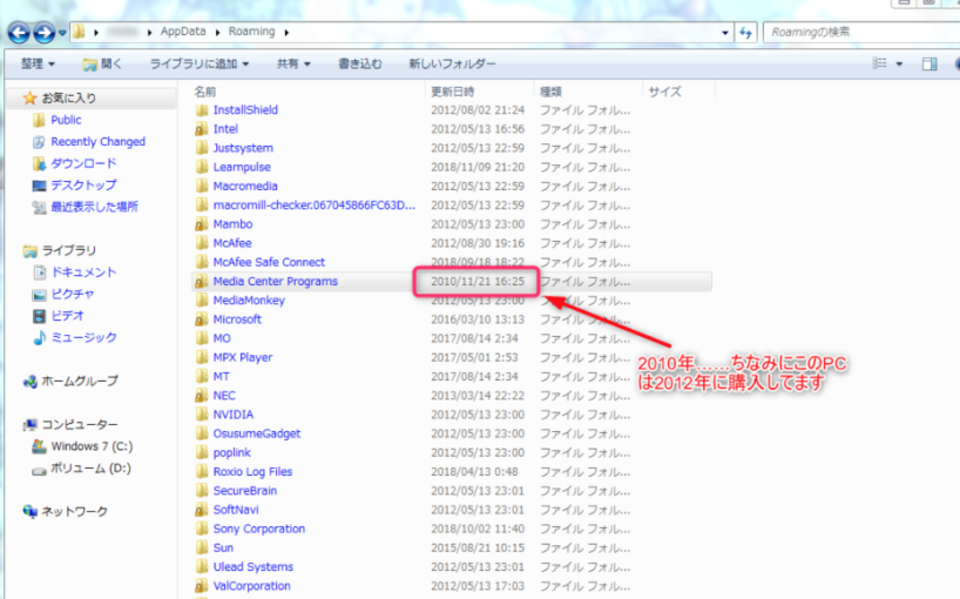Image resolution: width=960 pixels, height=599 pixels.
Task: Select the Mambo folder icon
Action: [x=201, y=224]
